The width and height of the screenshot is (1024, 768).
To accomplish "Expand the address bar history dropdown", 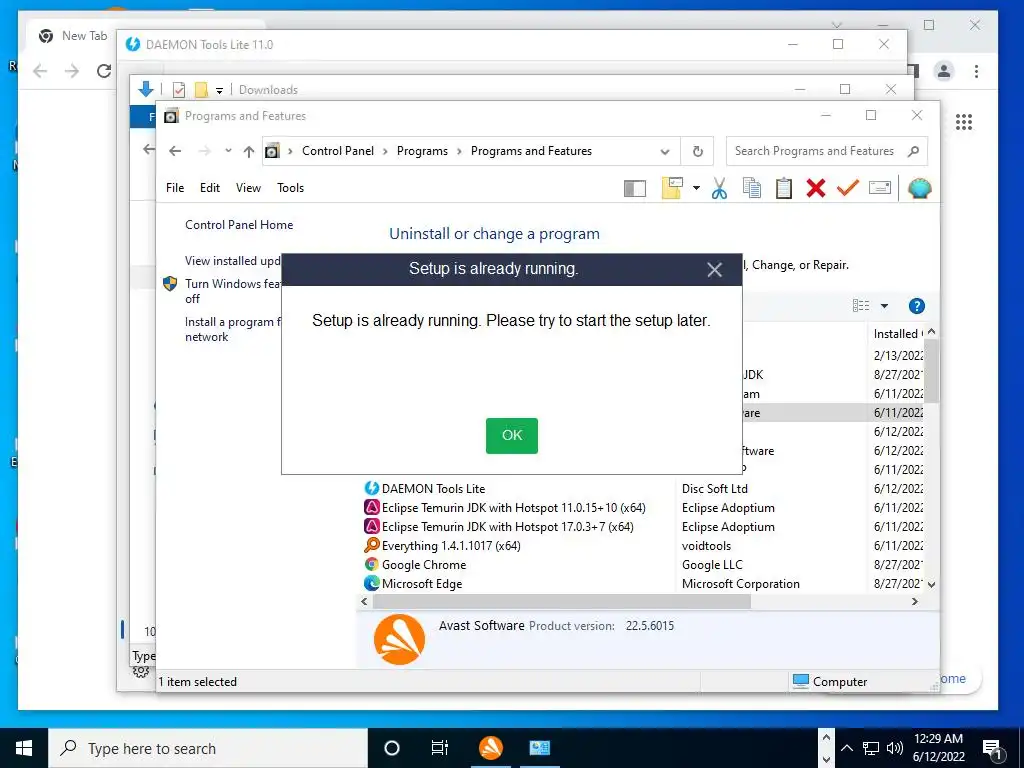I will pos(665,152).
